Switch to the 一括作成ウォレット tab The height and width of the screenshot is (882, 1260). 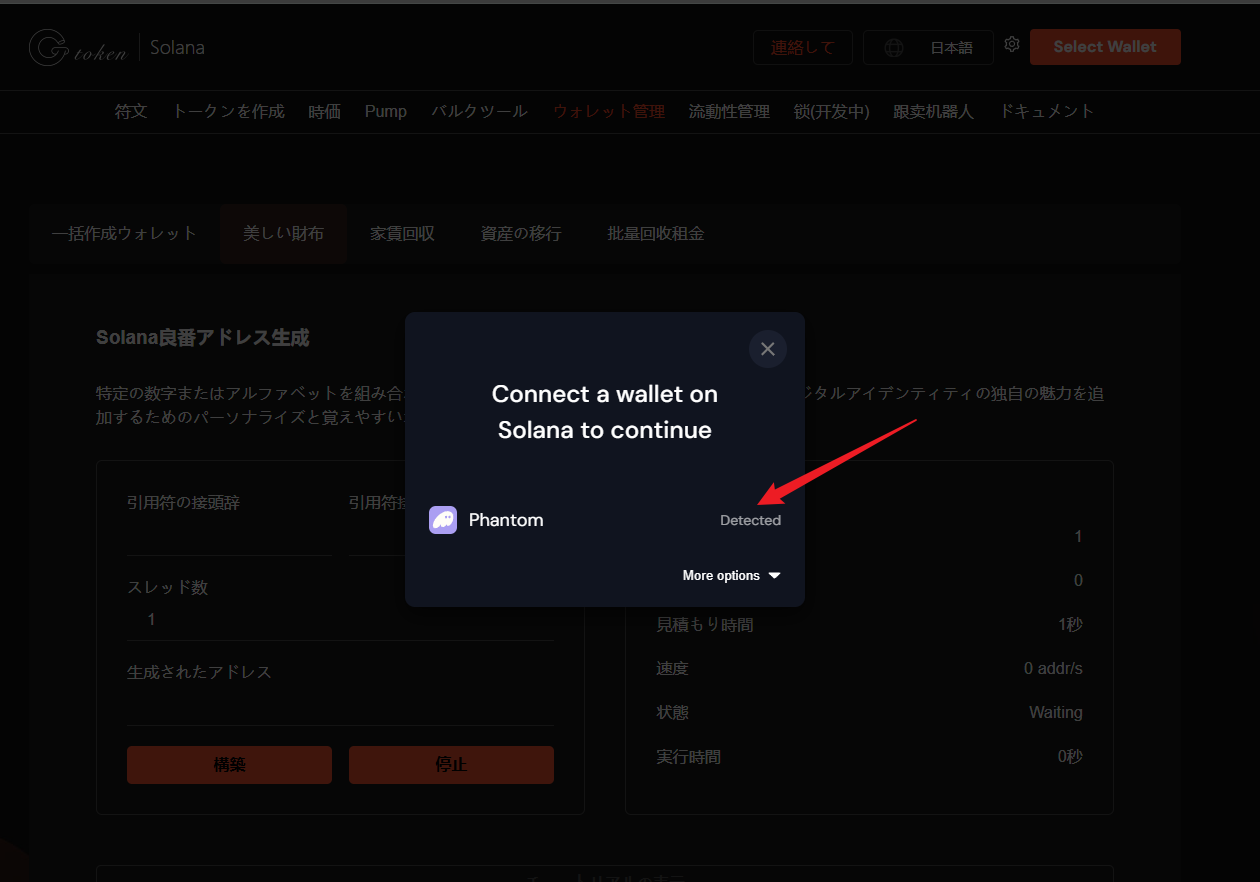124,234
